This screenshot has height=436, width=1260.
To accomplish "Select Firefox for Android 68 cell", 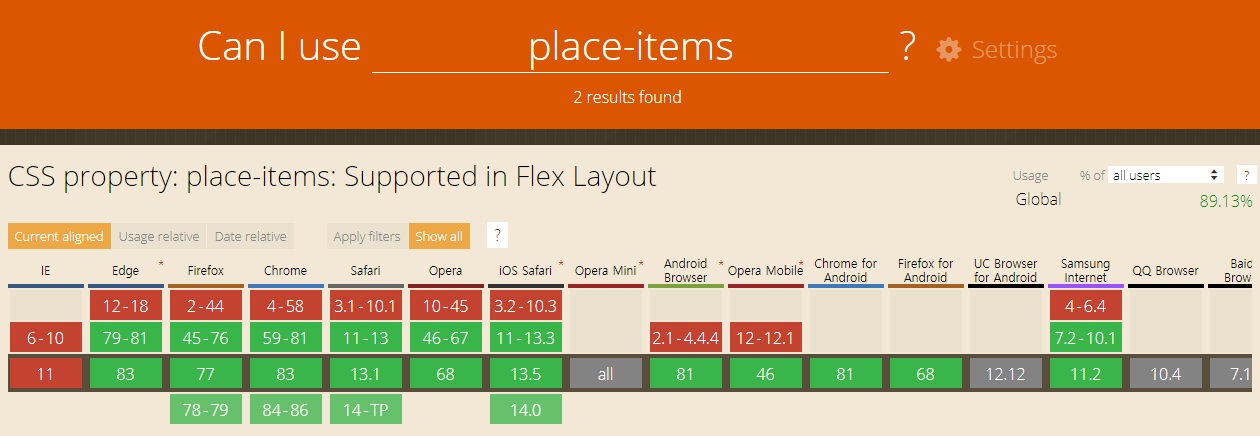I will click(x=925, y=374).
